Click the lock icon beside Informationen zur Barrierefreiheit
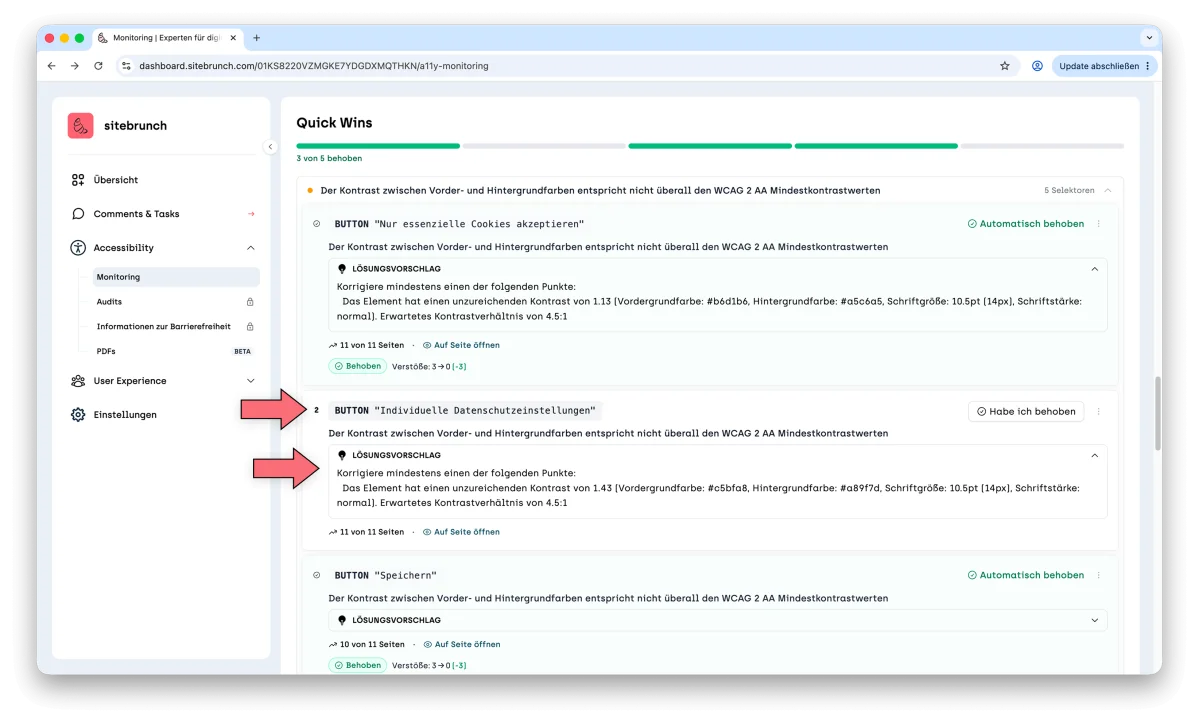The image size is (1199, 723). (x=250, y=326)
